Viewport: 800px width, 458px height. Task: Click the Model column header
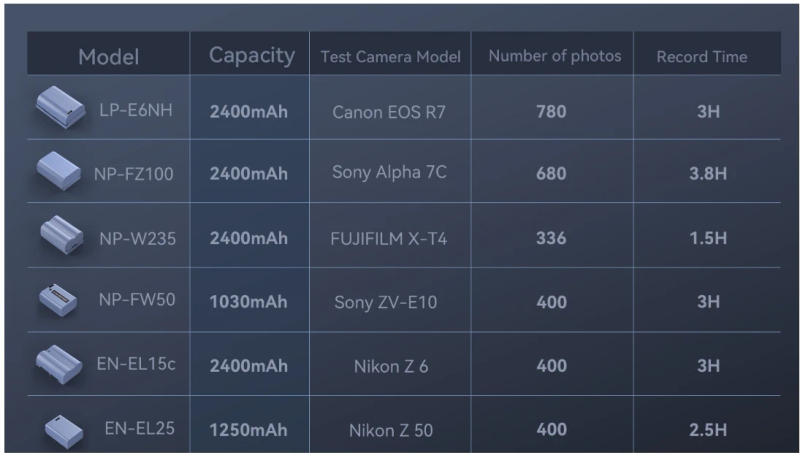109,57
